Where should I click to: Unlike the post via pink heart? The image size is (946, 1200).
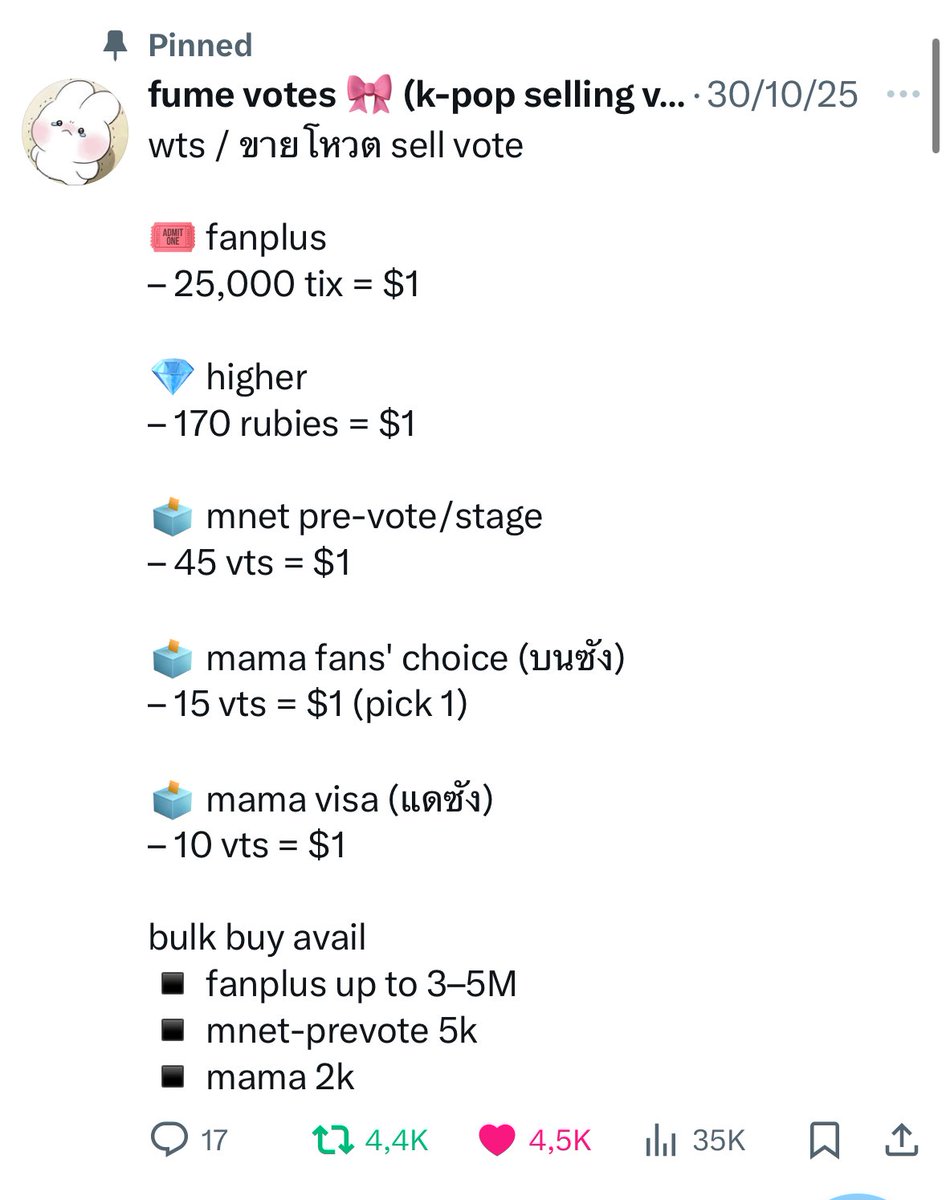(x=497, y=1139)
